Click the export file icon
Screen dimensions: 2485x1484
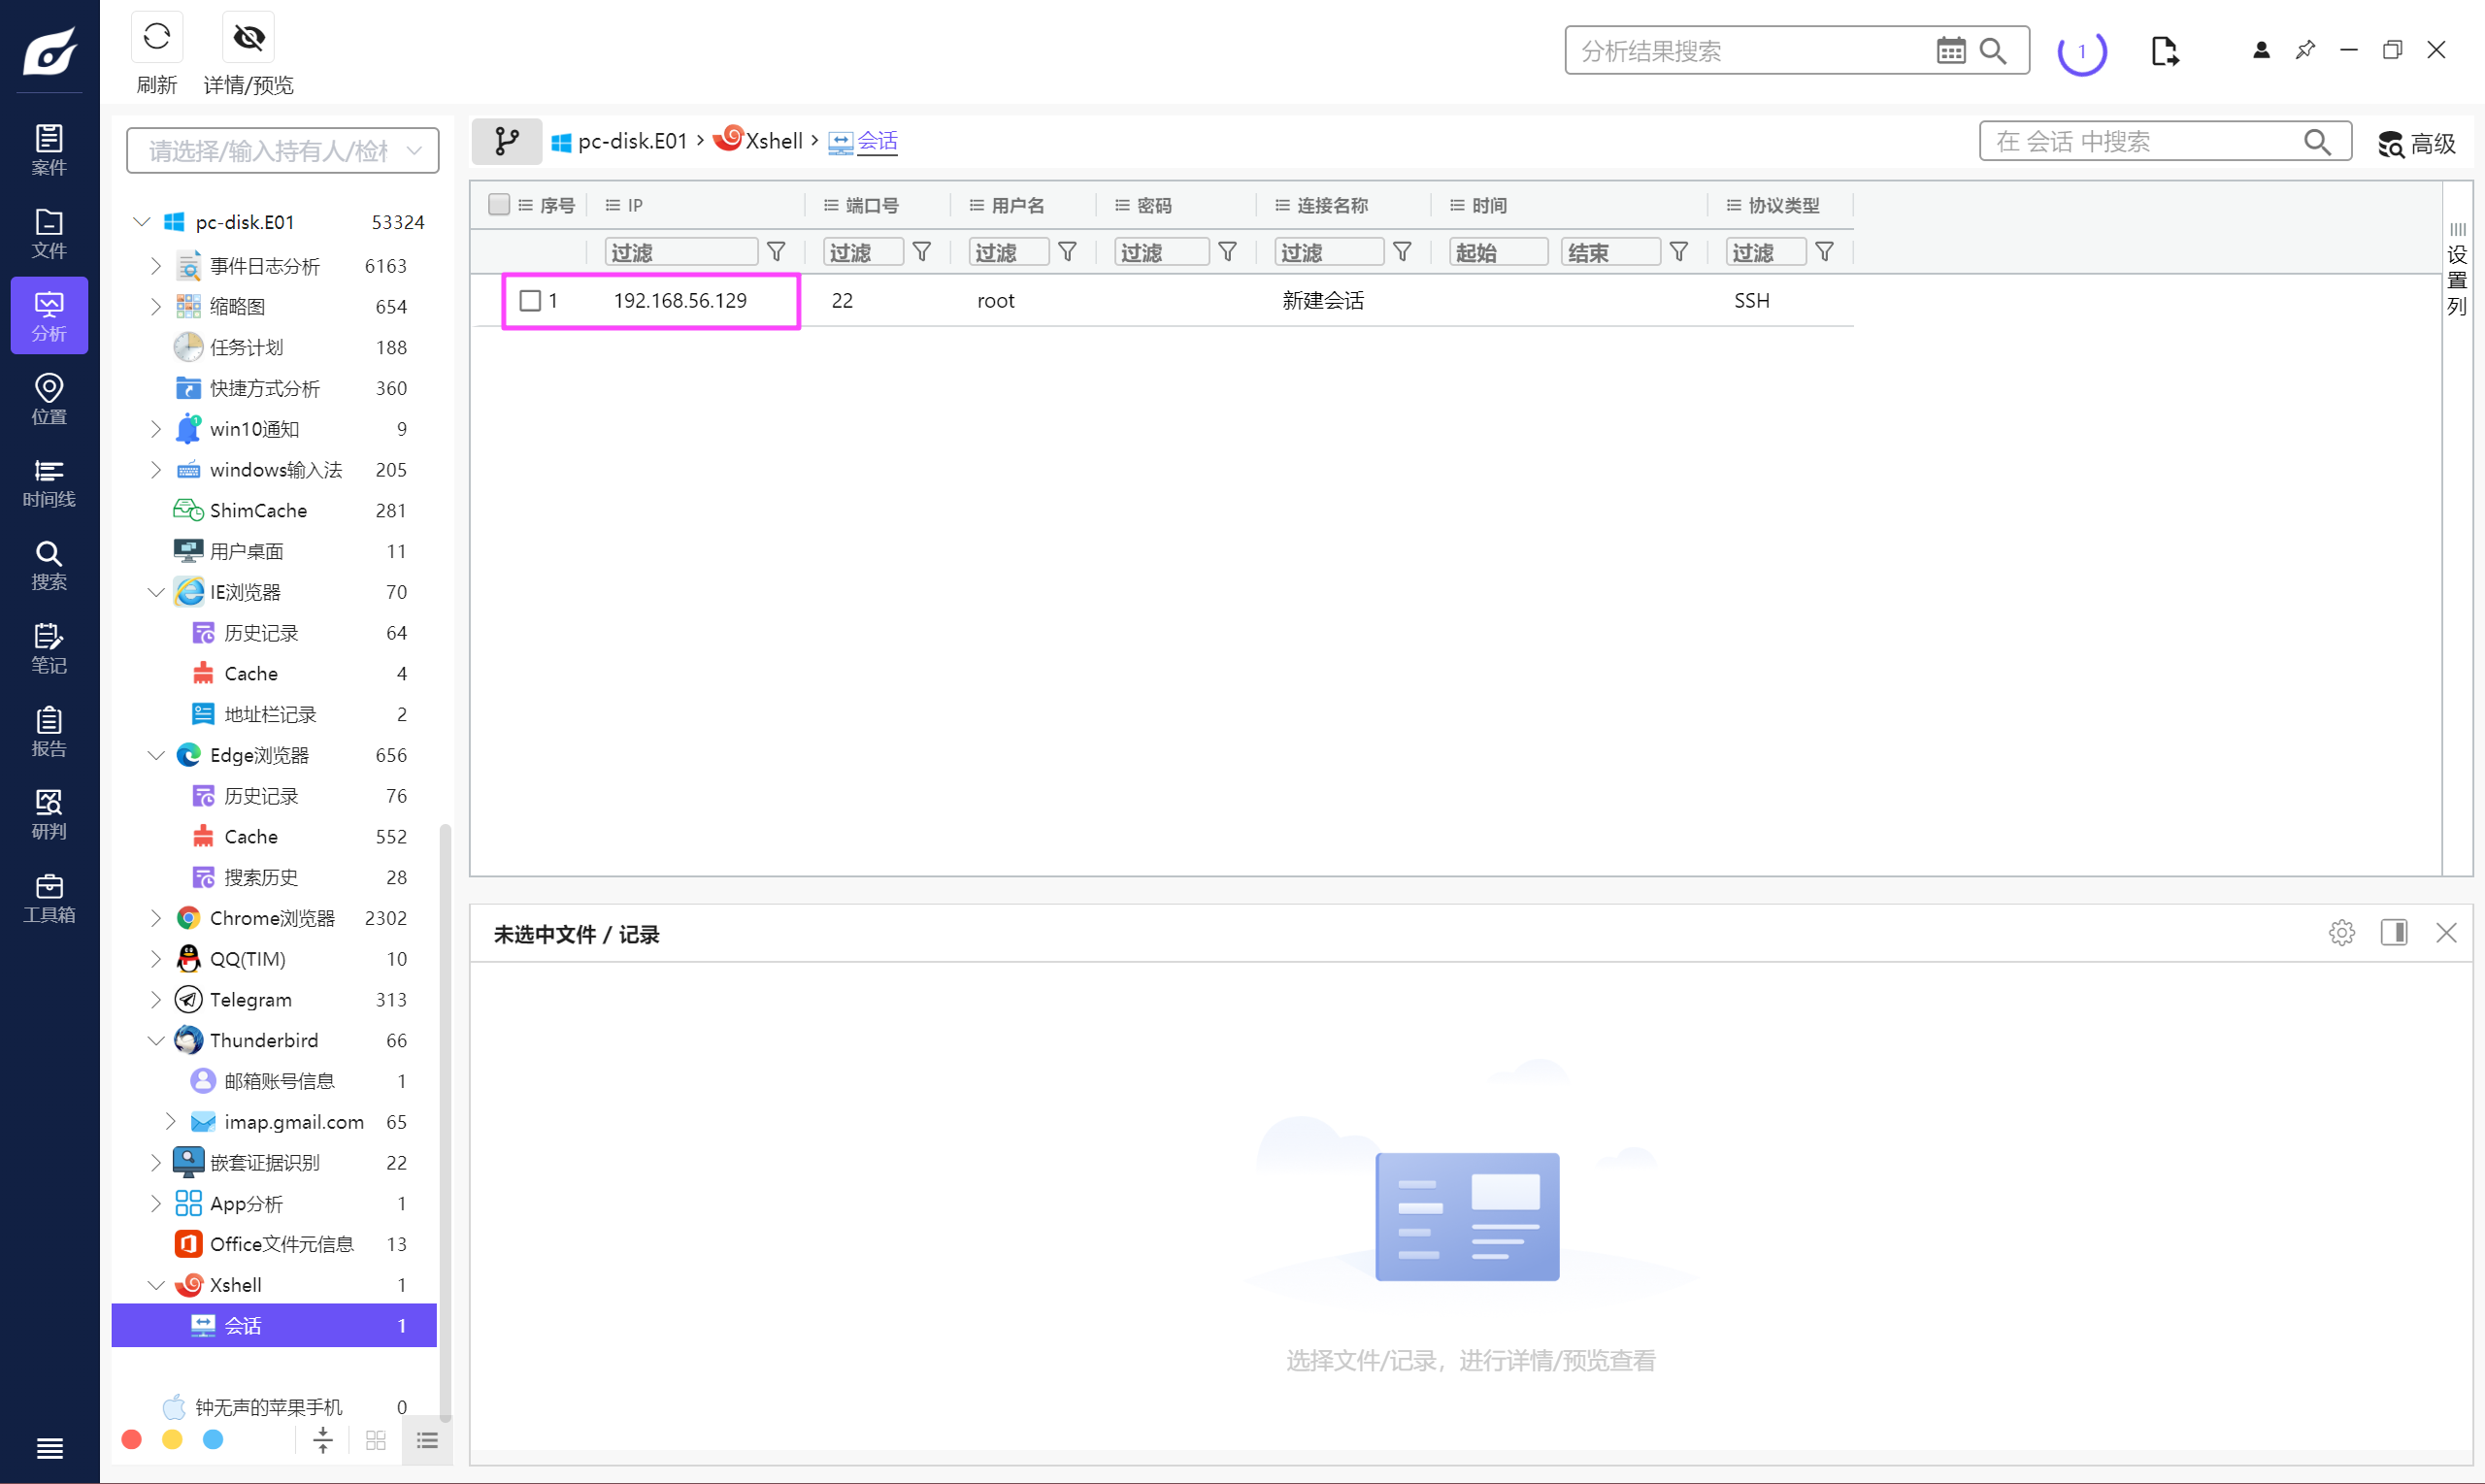2164,51
